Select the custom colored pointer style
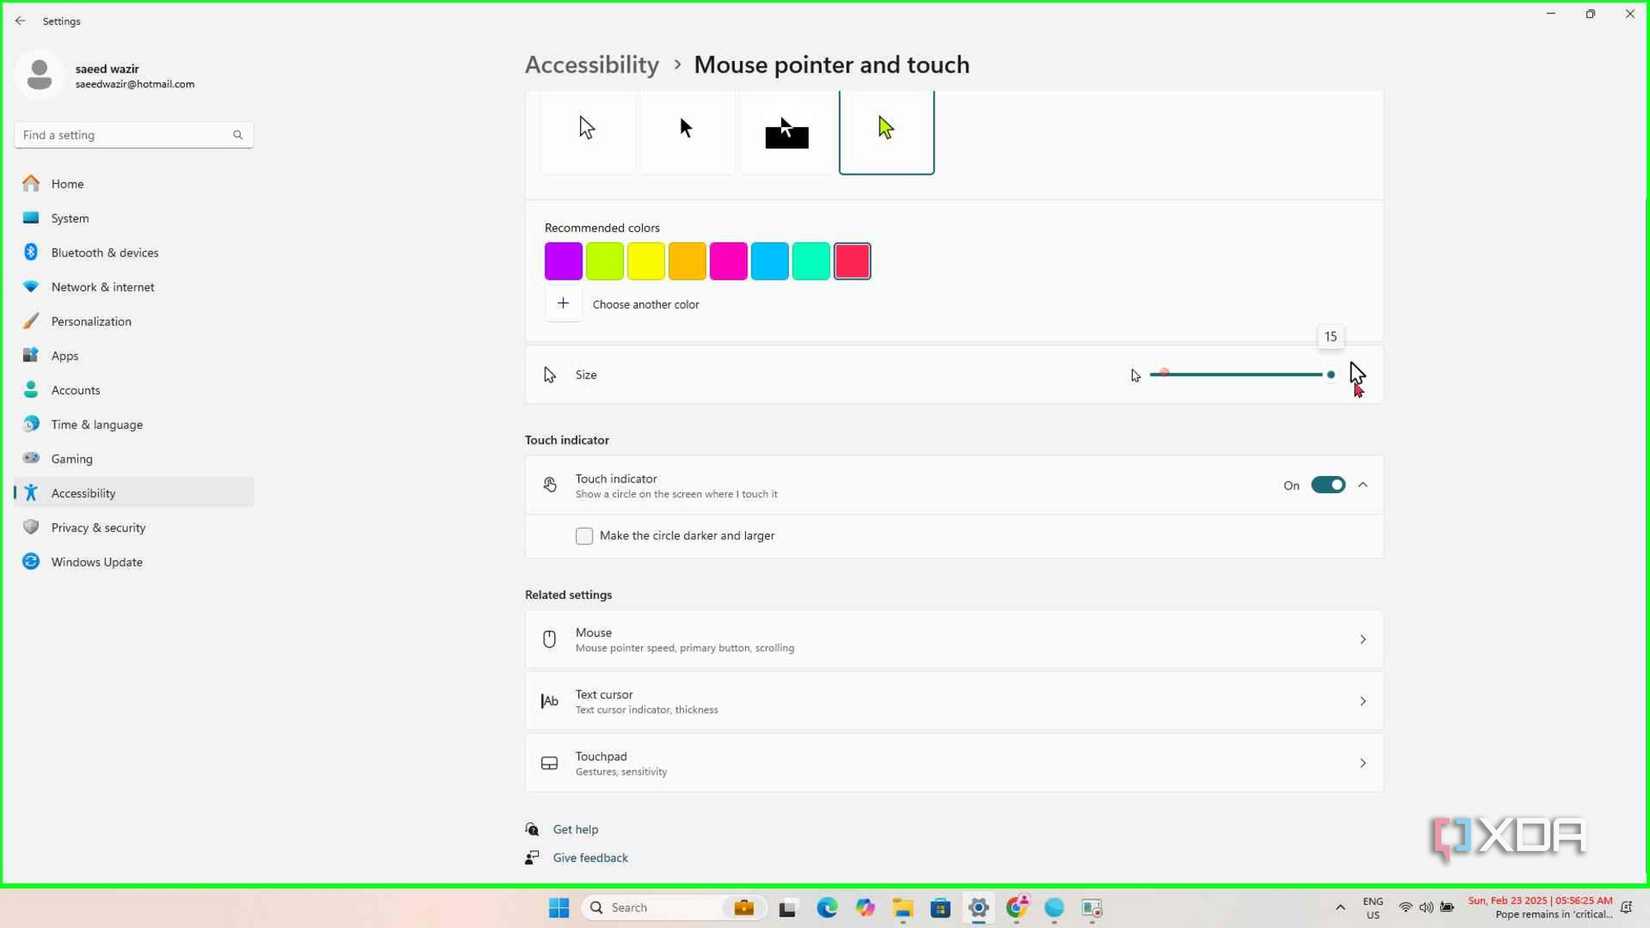This screenshot has height=928, width=1650. (885, 128)
